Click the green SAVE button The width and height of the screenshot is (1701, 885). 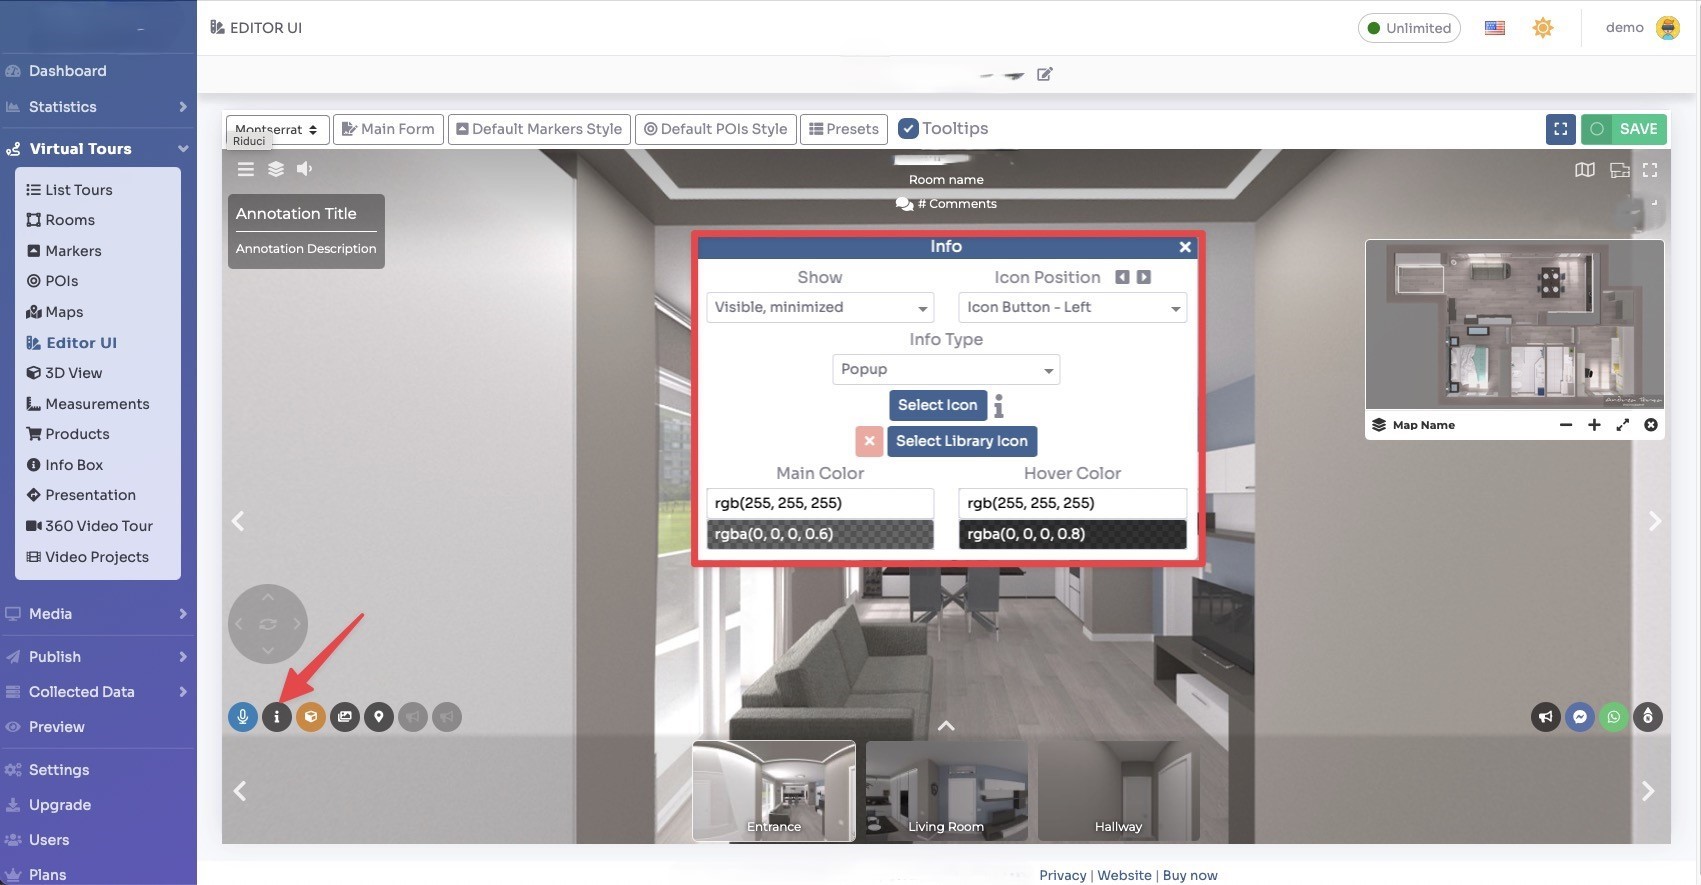pyautogui.click(x=1624, y=129)
